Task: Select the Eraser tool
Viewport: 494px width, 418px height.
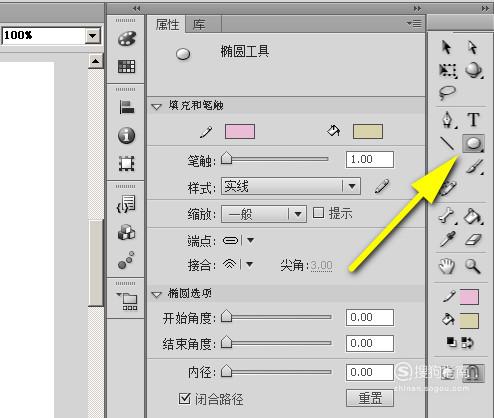Action: pos(473,239)
